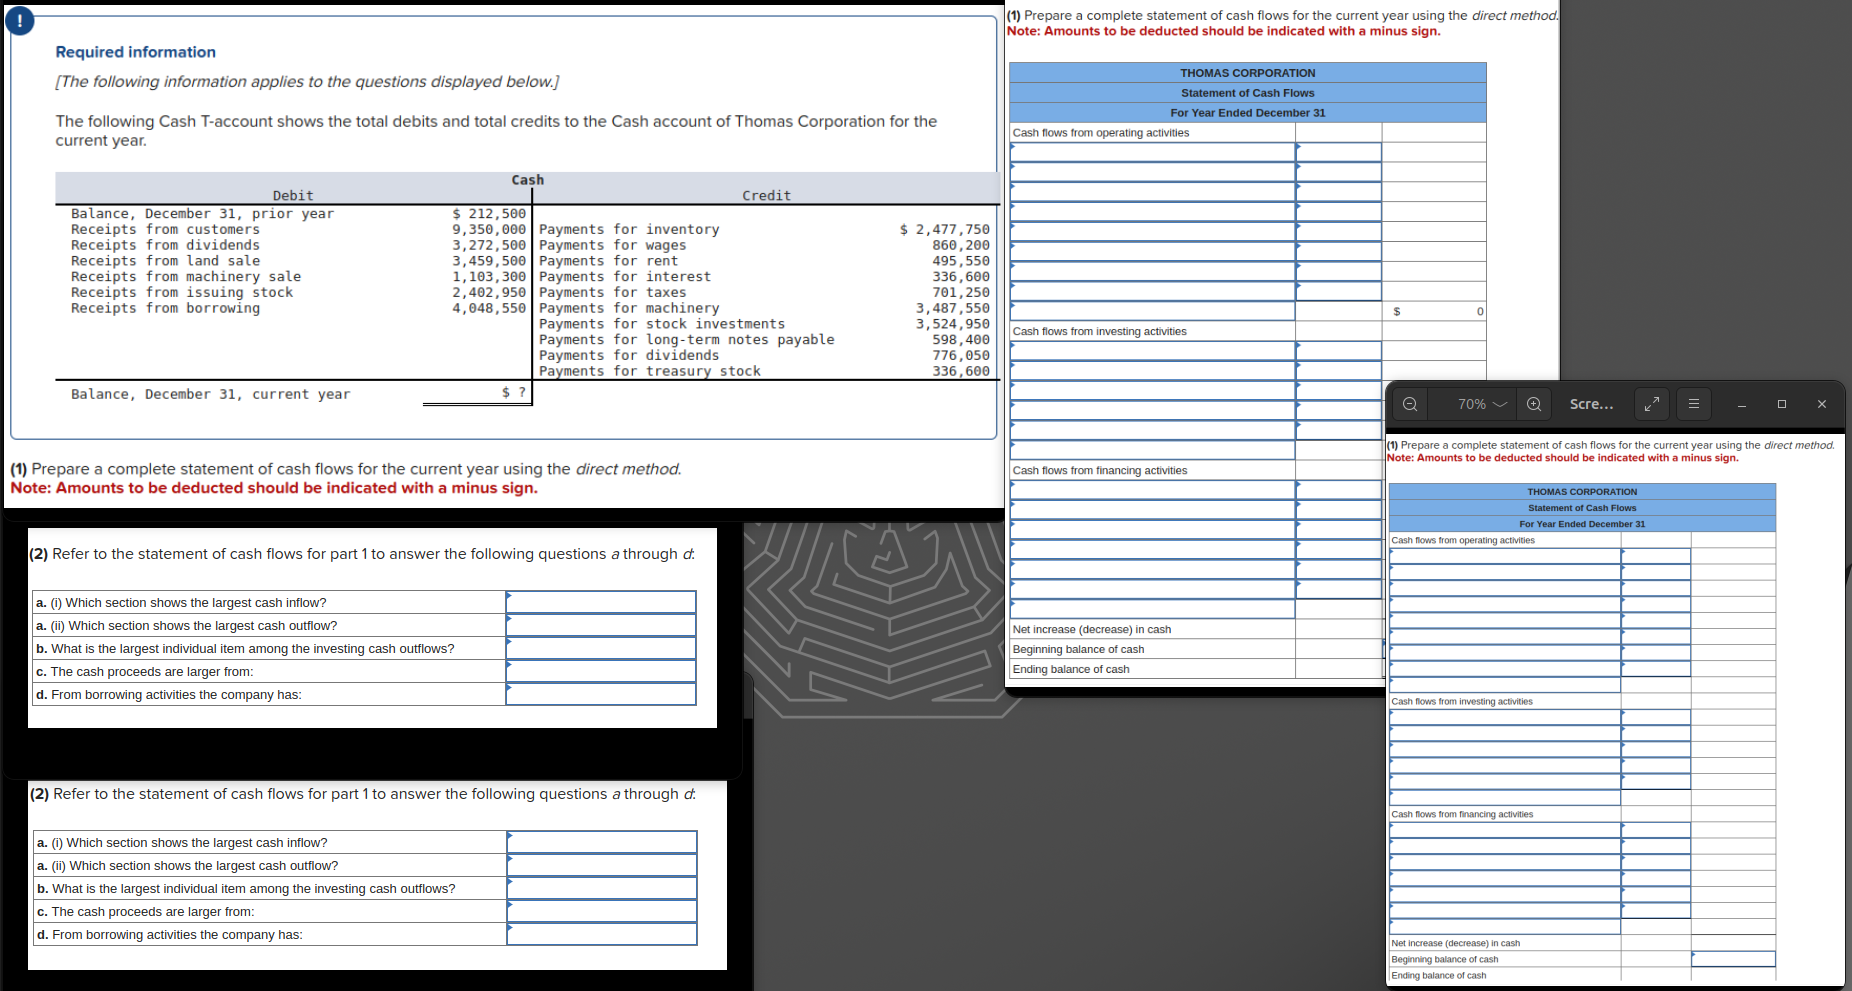Click amount cell beside Ending balance of cash

tap(1337, 669)
